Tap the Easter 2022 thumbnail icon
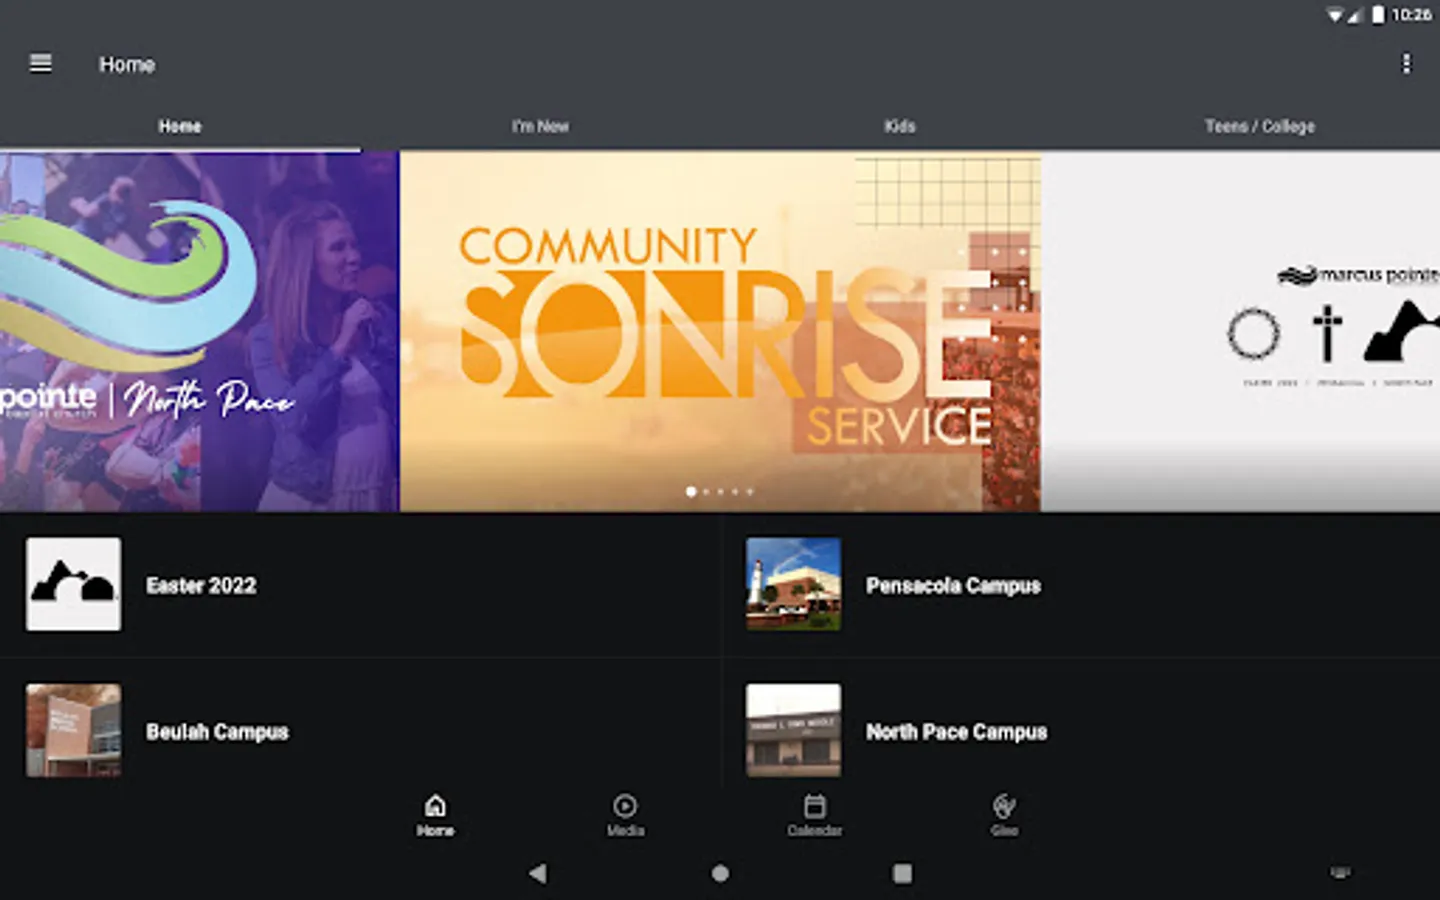Screen dimensions: 1440x900 click(x=73, y=584)
